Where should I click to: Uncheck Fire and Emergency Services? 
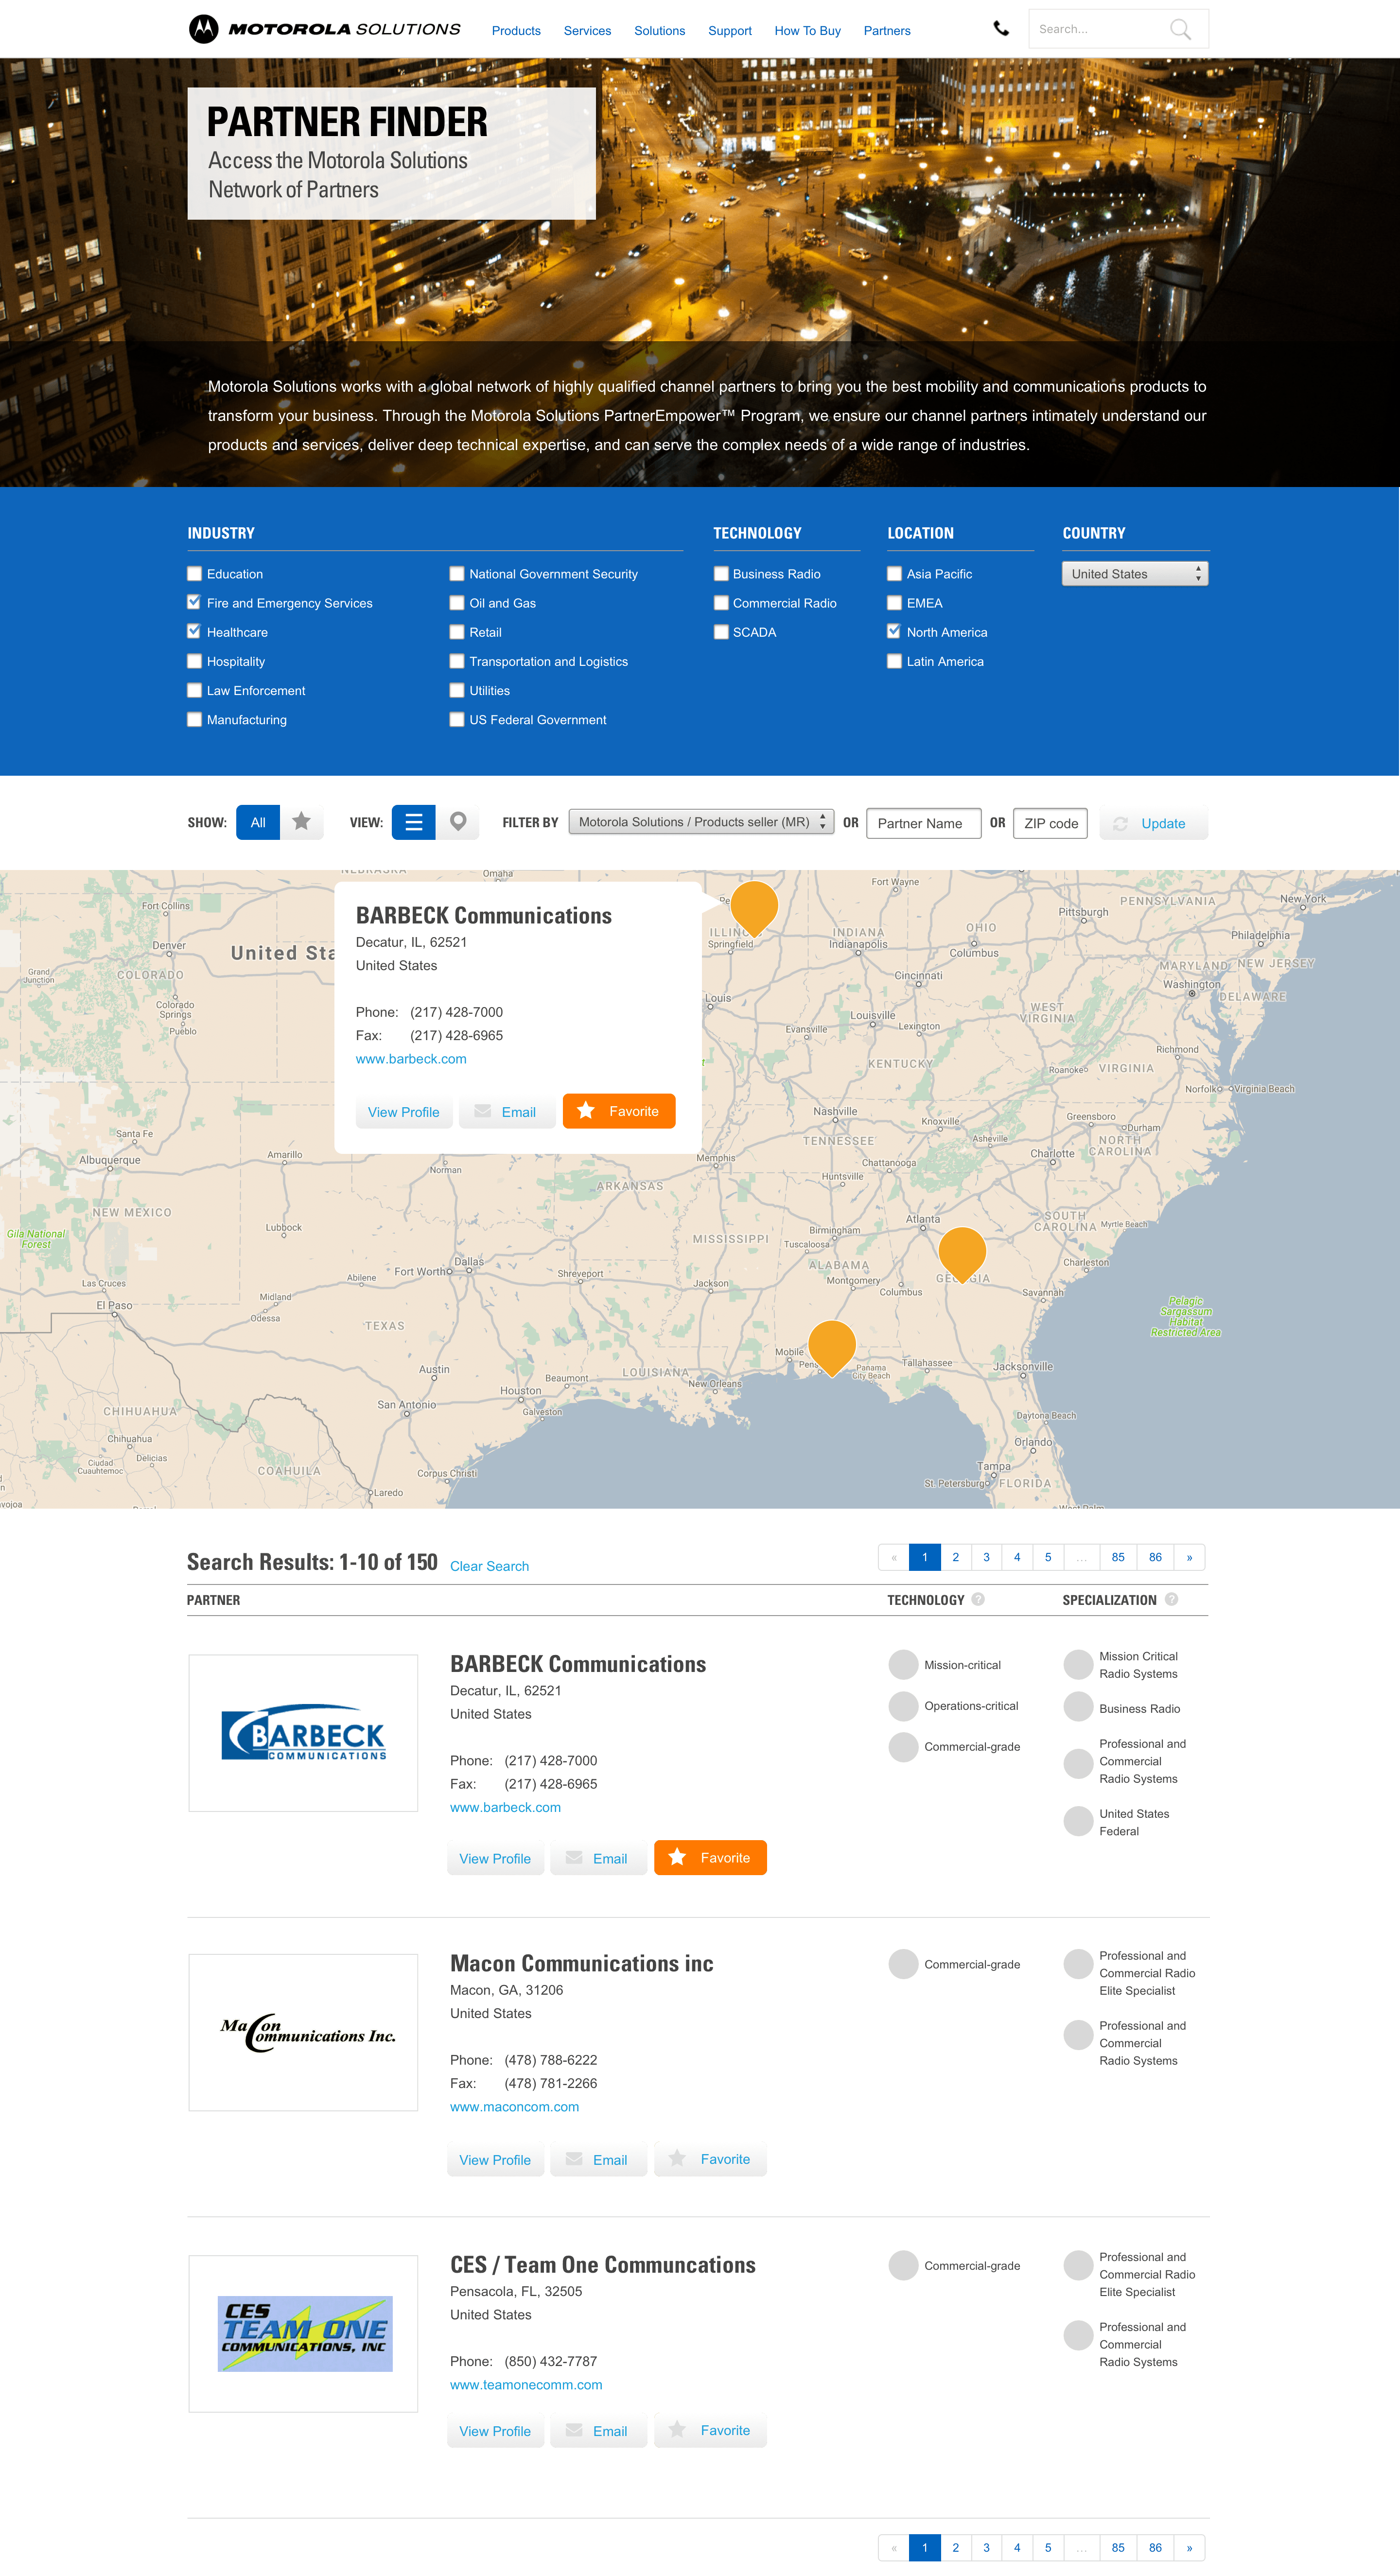coord(194,602)
